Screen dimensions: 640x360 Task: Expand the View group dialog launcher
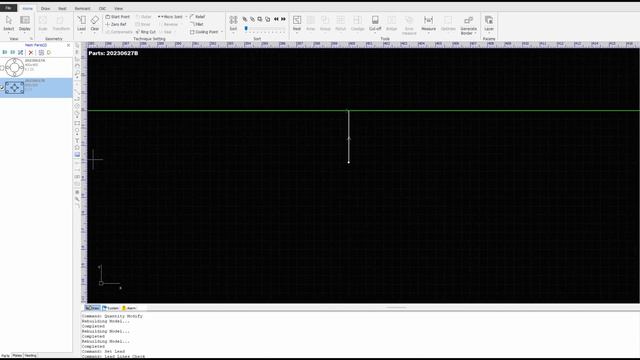31,39
